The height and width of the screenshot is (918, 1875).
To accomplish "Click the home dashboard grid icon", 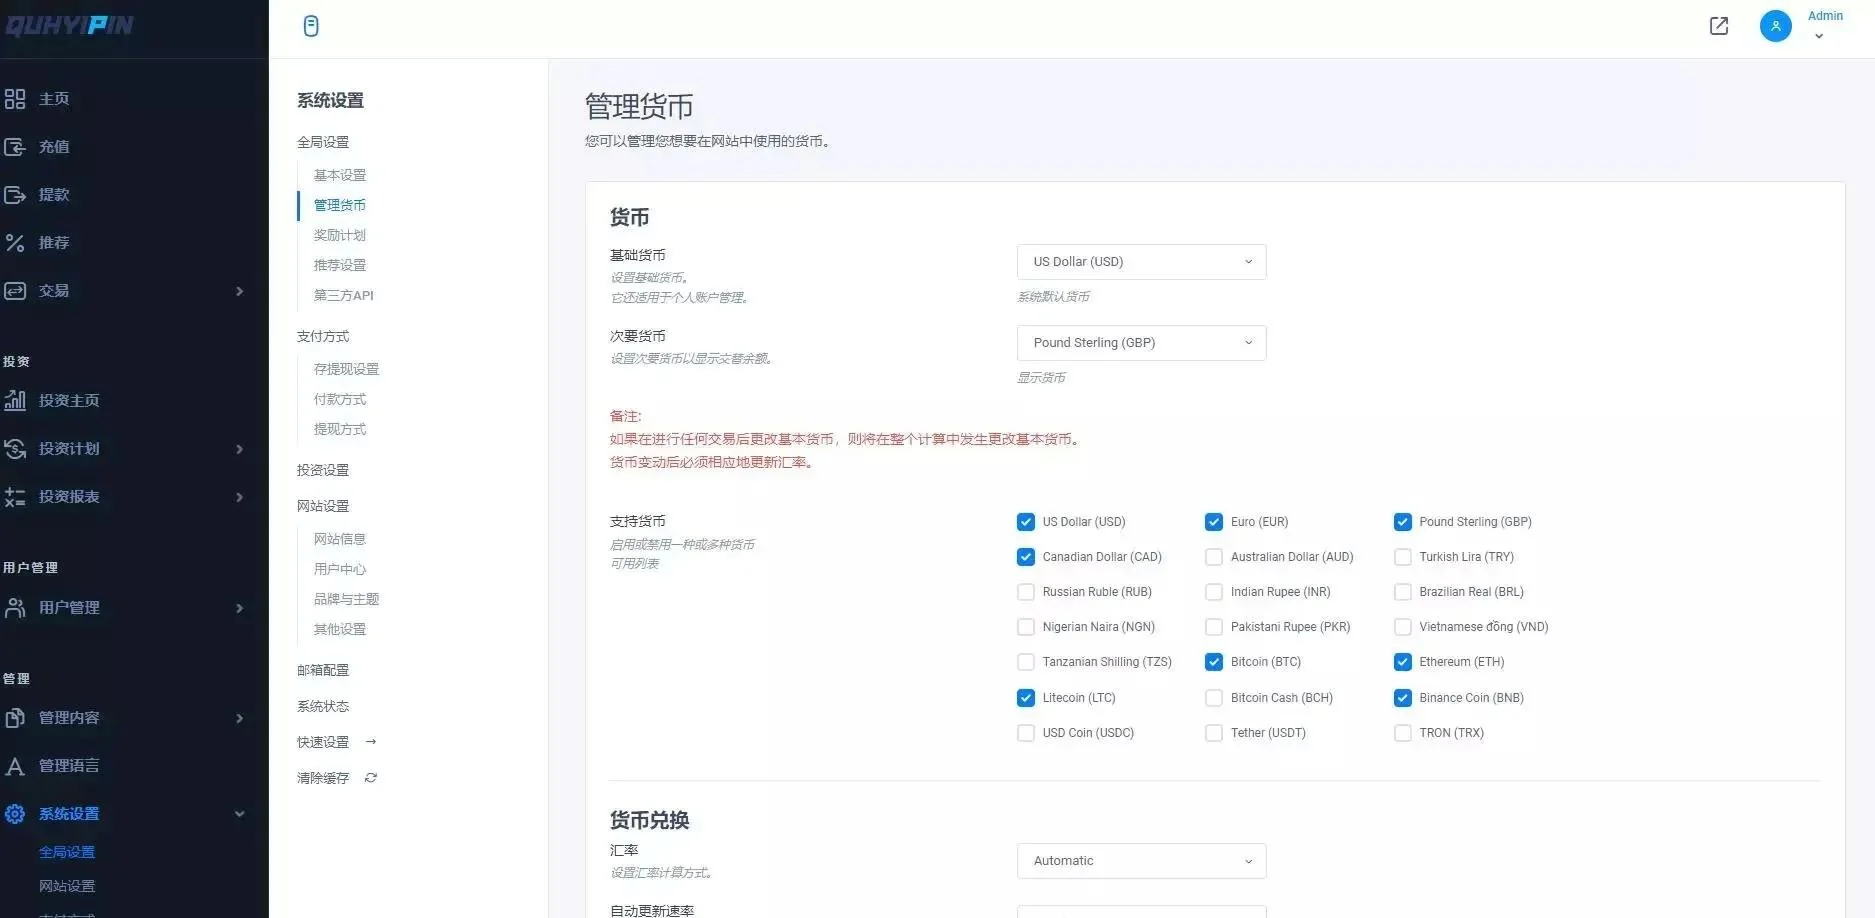I will (15, 99).
